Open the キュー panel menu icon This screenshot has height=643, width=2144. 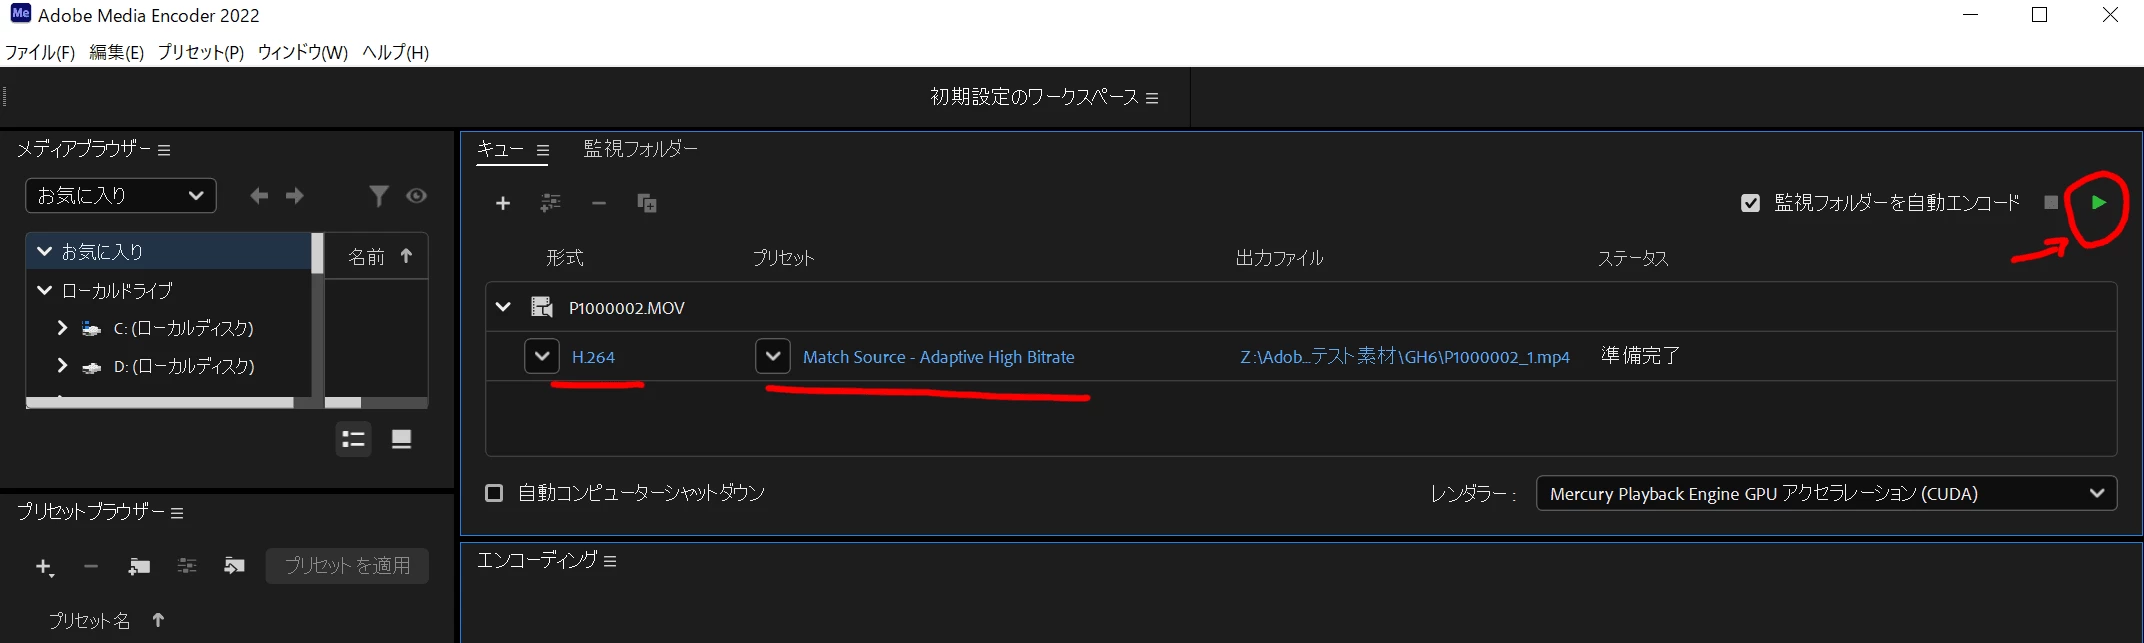click(543, 151)
